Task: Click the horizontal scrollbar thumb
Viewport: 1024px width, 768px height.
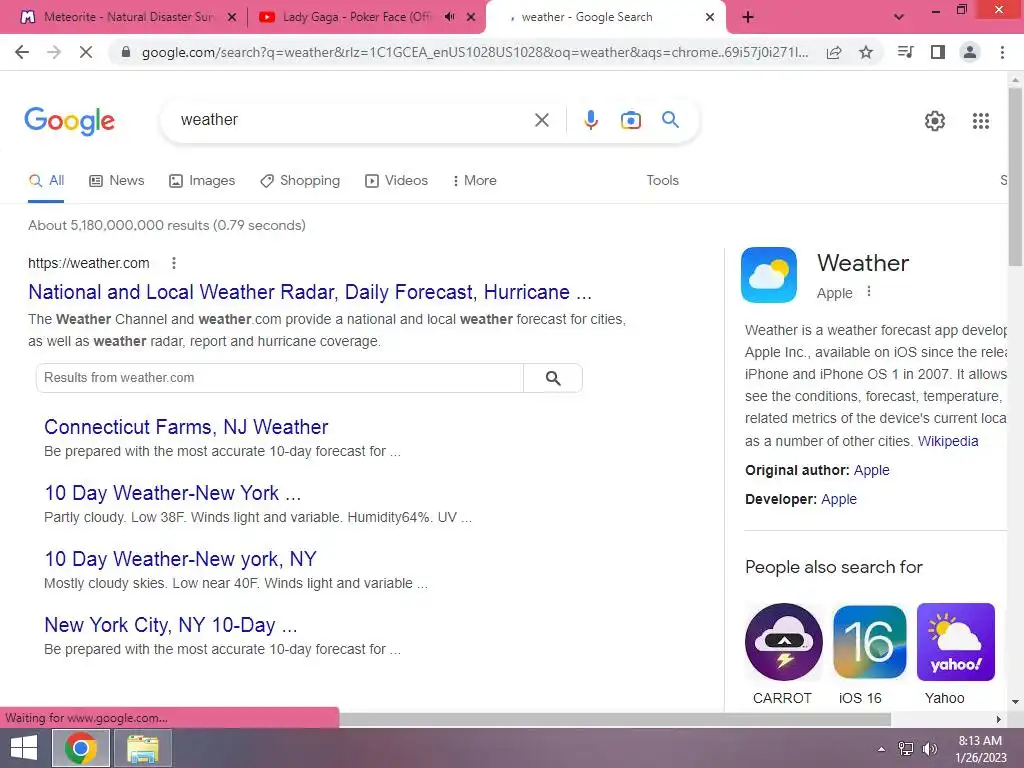Action: coord(615,719)
